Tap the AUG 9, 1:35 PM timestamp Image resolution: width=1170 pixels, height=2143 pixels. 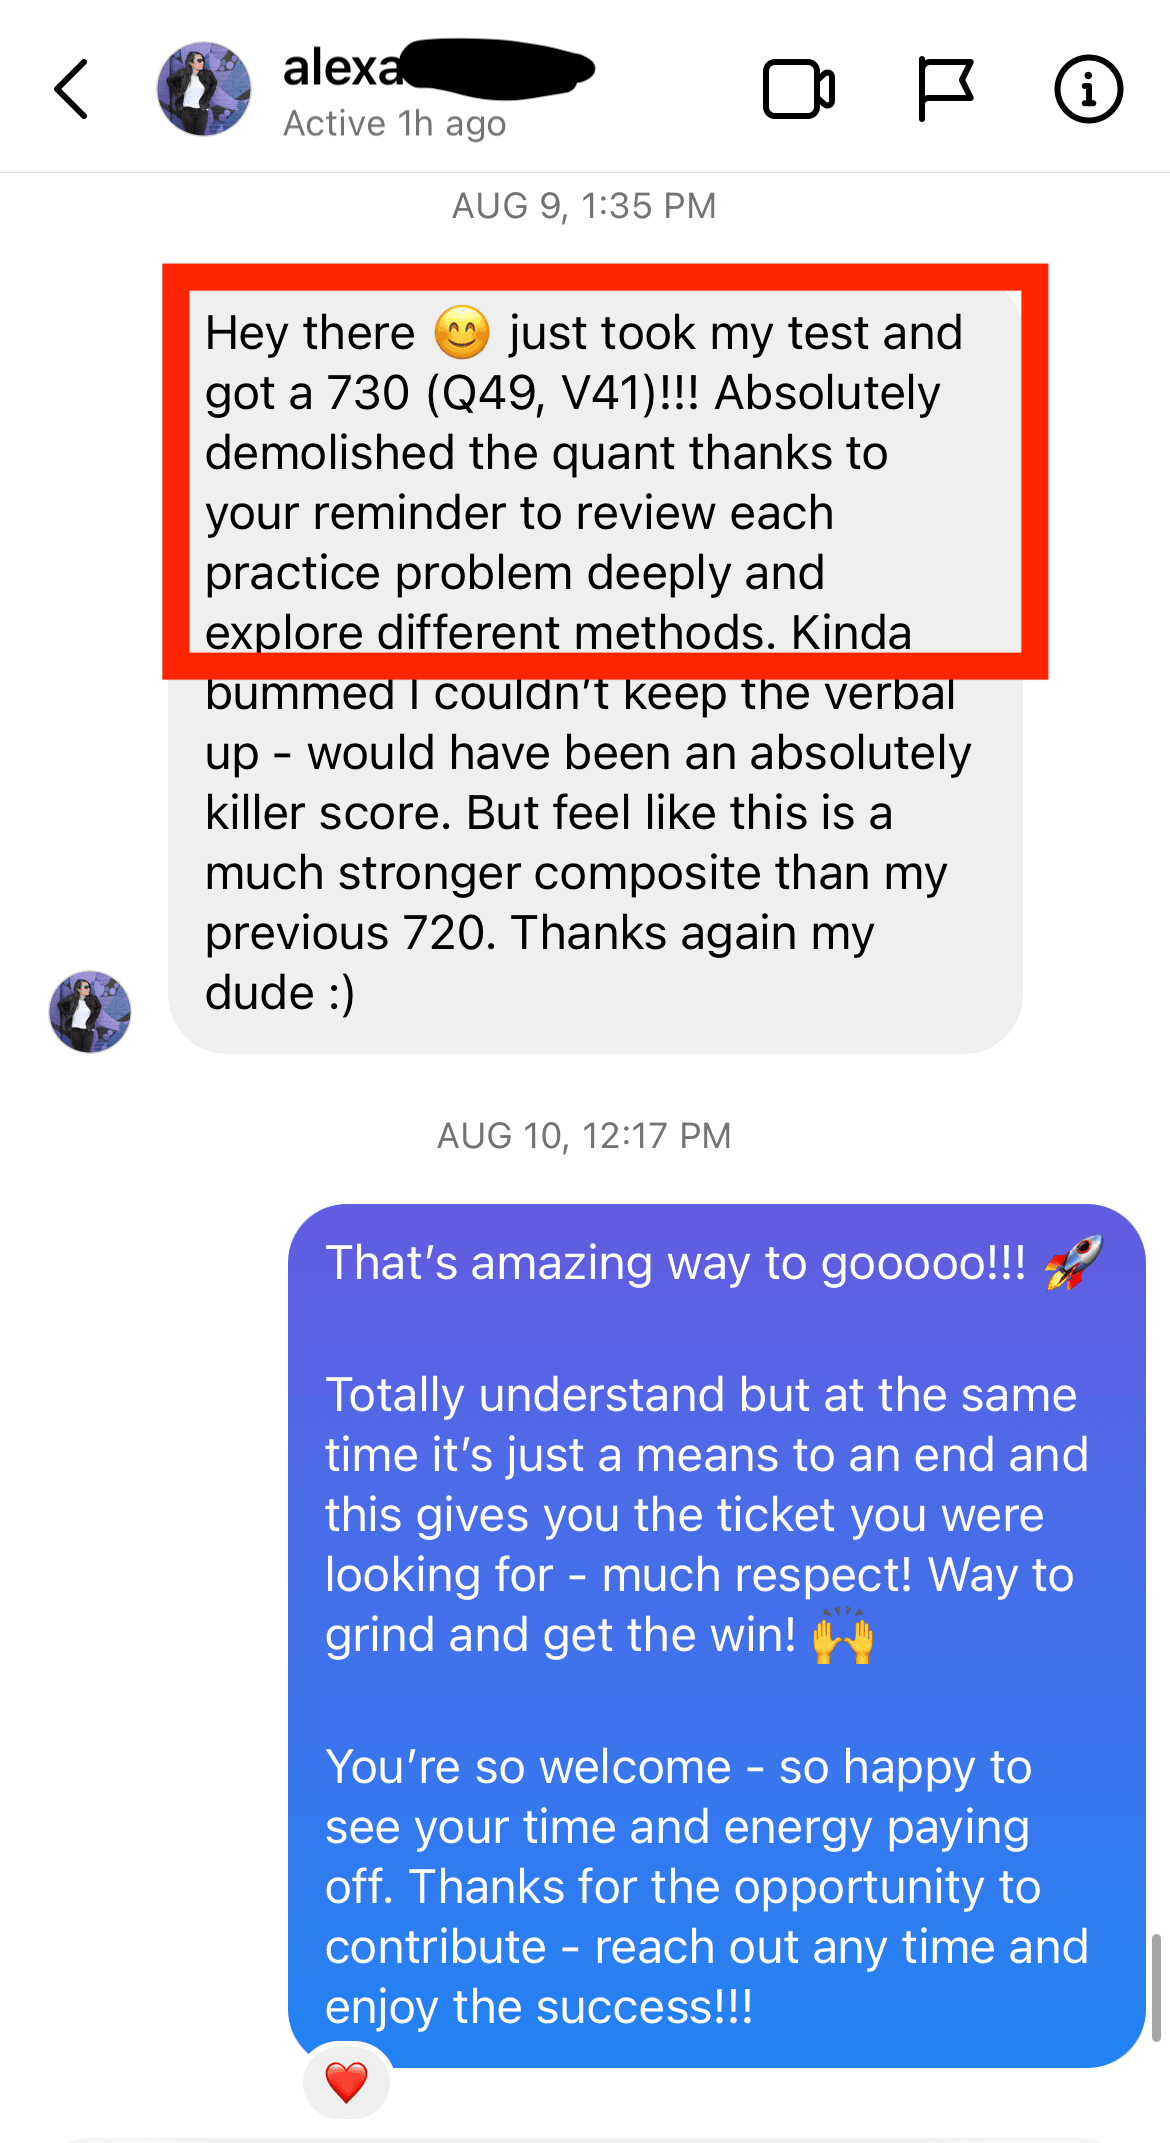tap(584, 206)
